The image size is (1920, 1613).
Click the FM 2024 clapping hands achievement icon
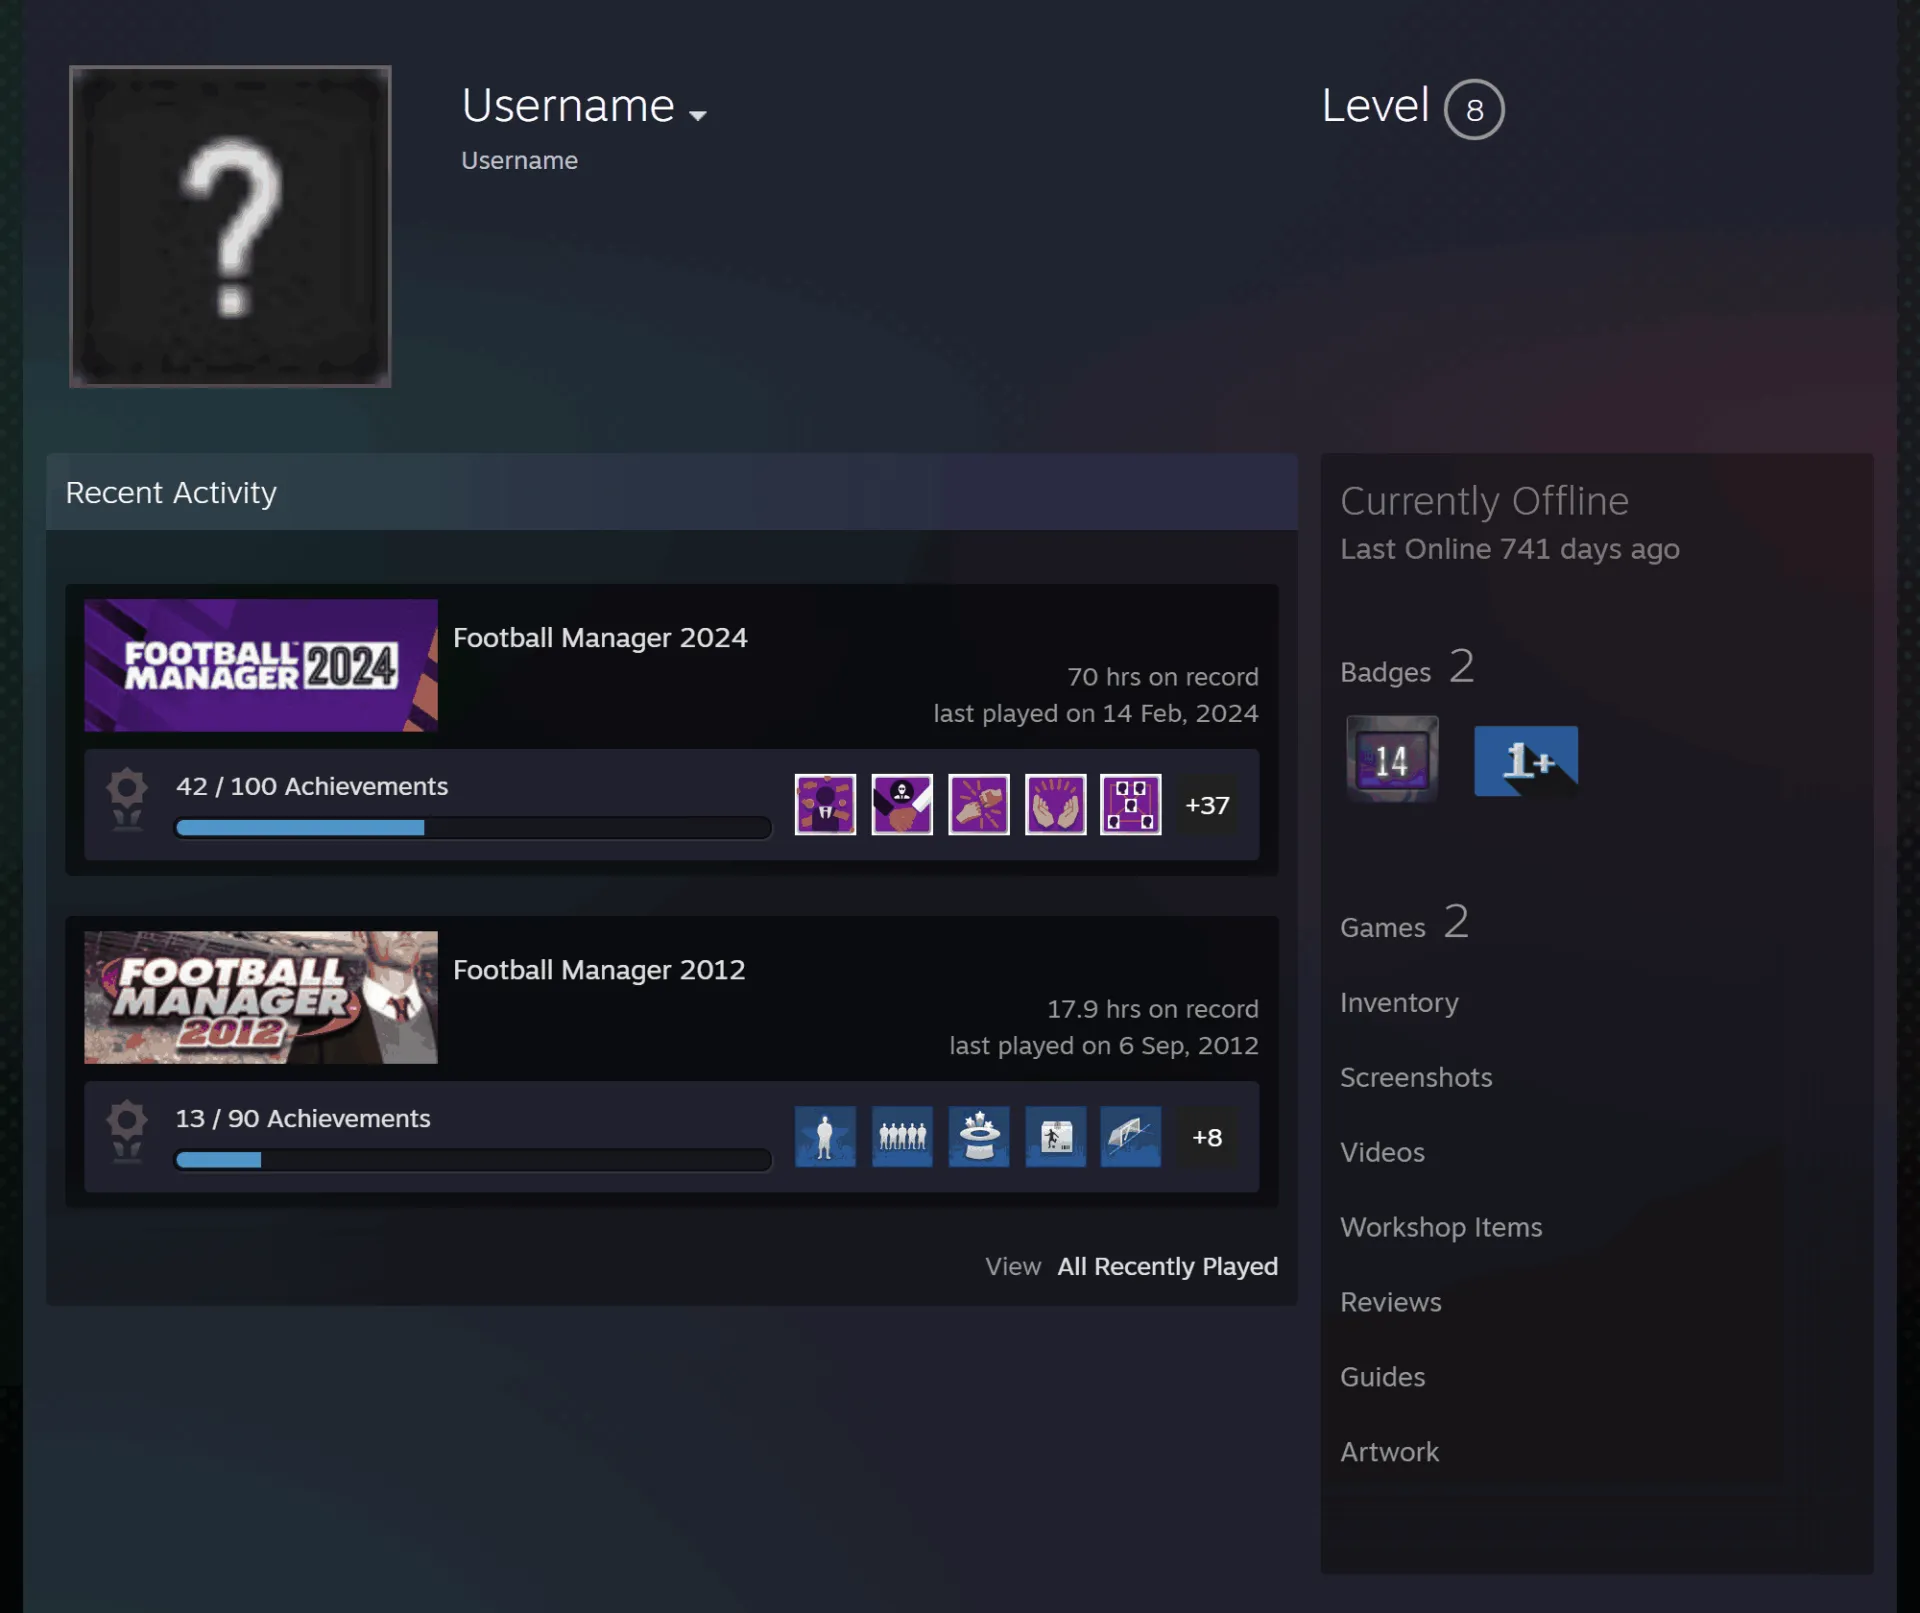1055,804
